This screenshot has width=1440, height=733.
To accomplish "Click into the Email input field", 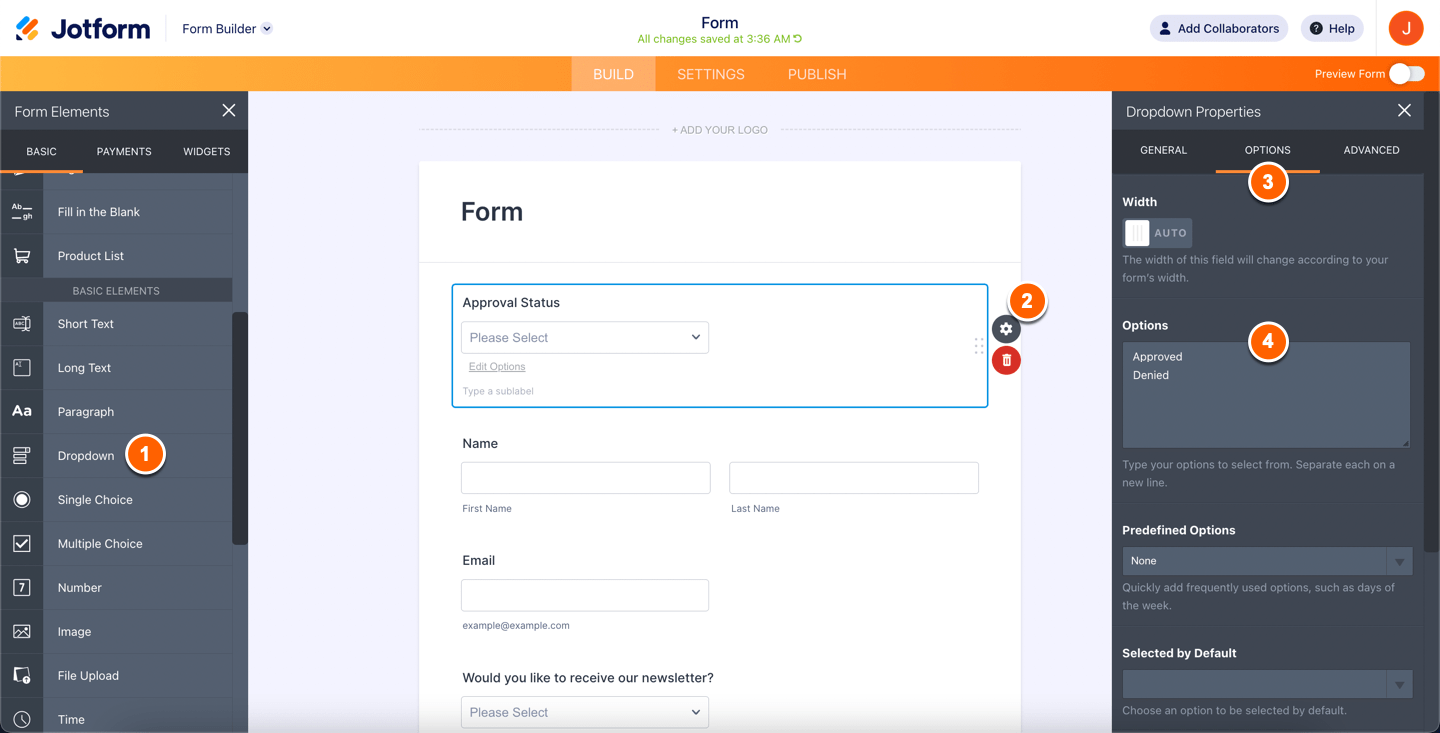I will click(585, 595).
